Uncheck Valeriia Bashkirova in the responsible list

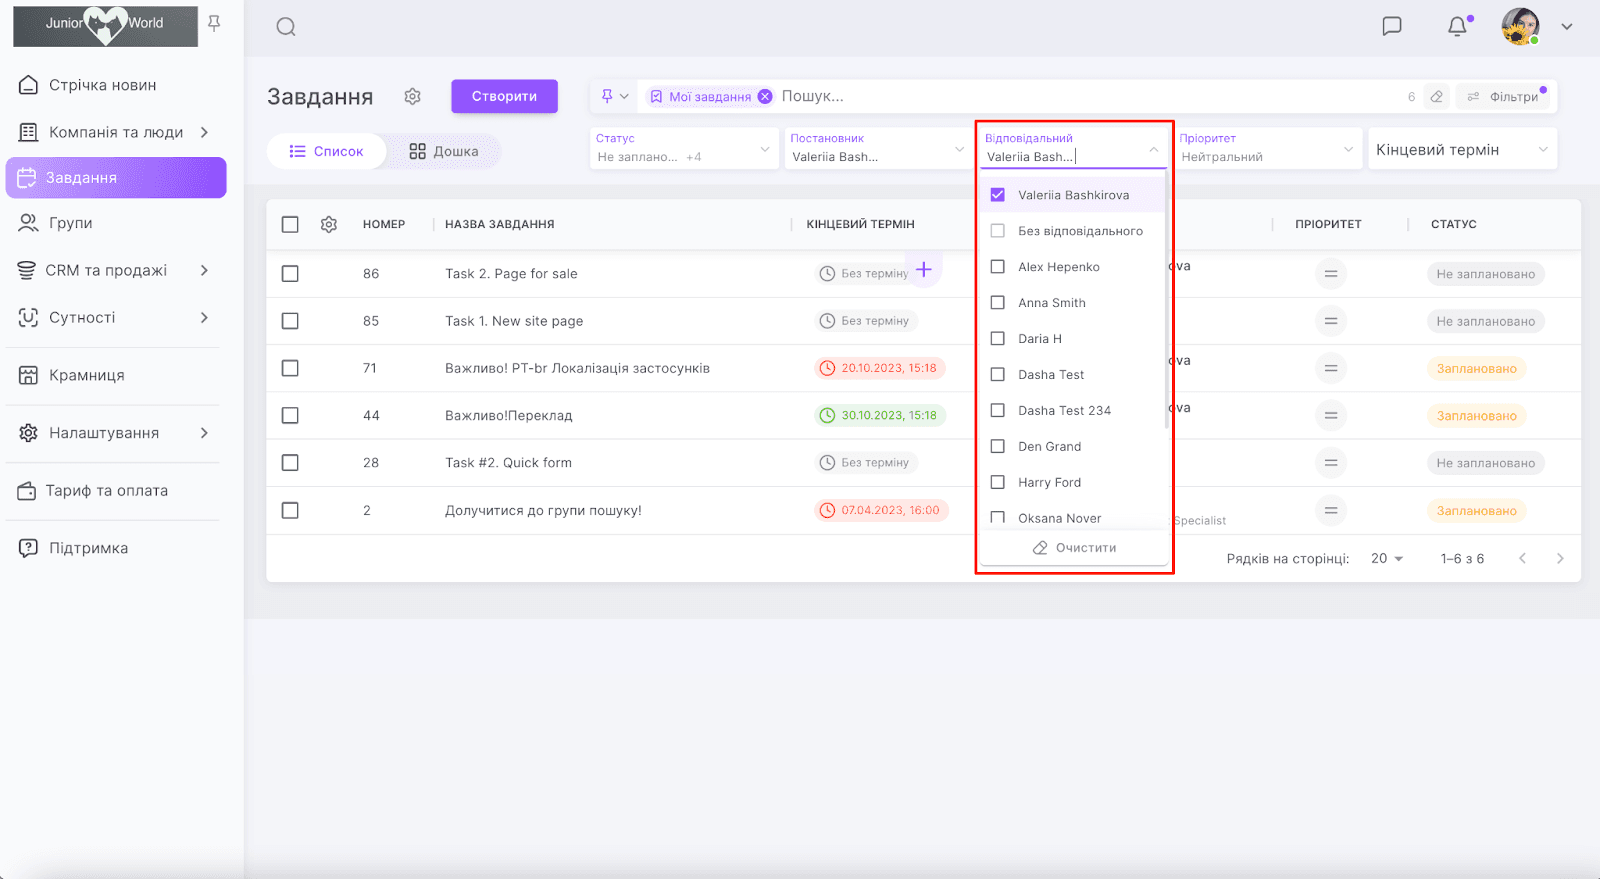click(998, 195)
